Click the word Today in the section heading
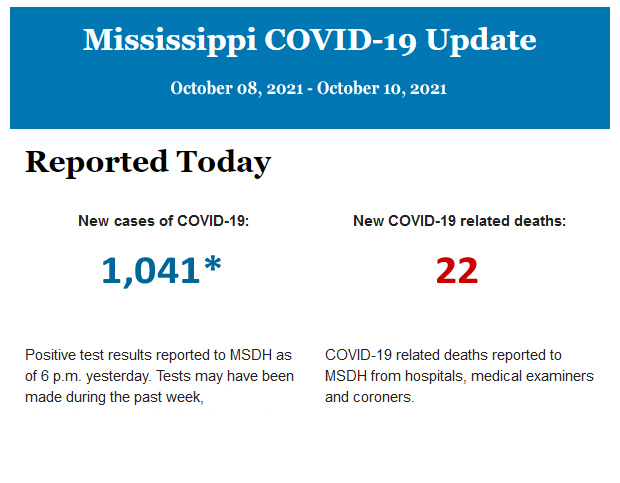 [224, 162]
